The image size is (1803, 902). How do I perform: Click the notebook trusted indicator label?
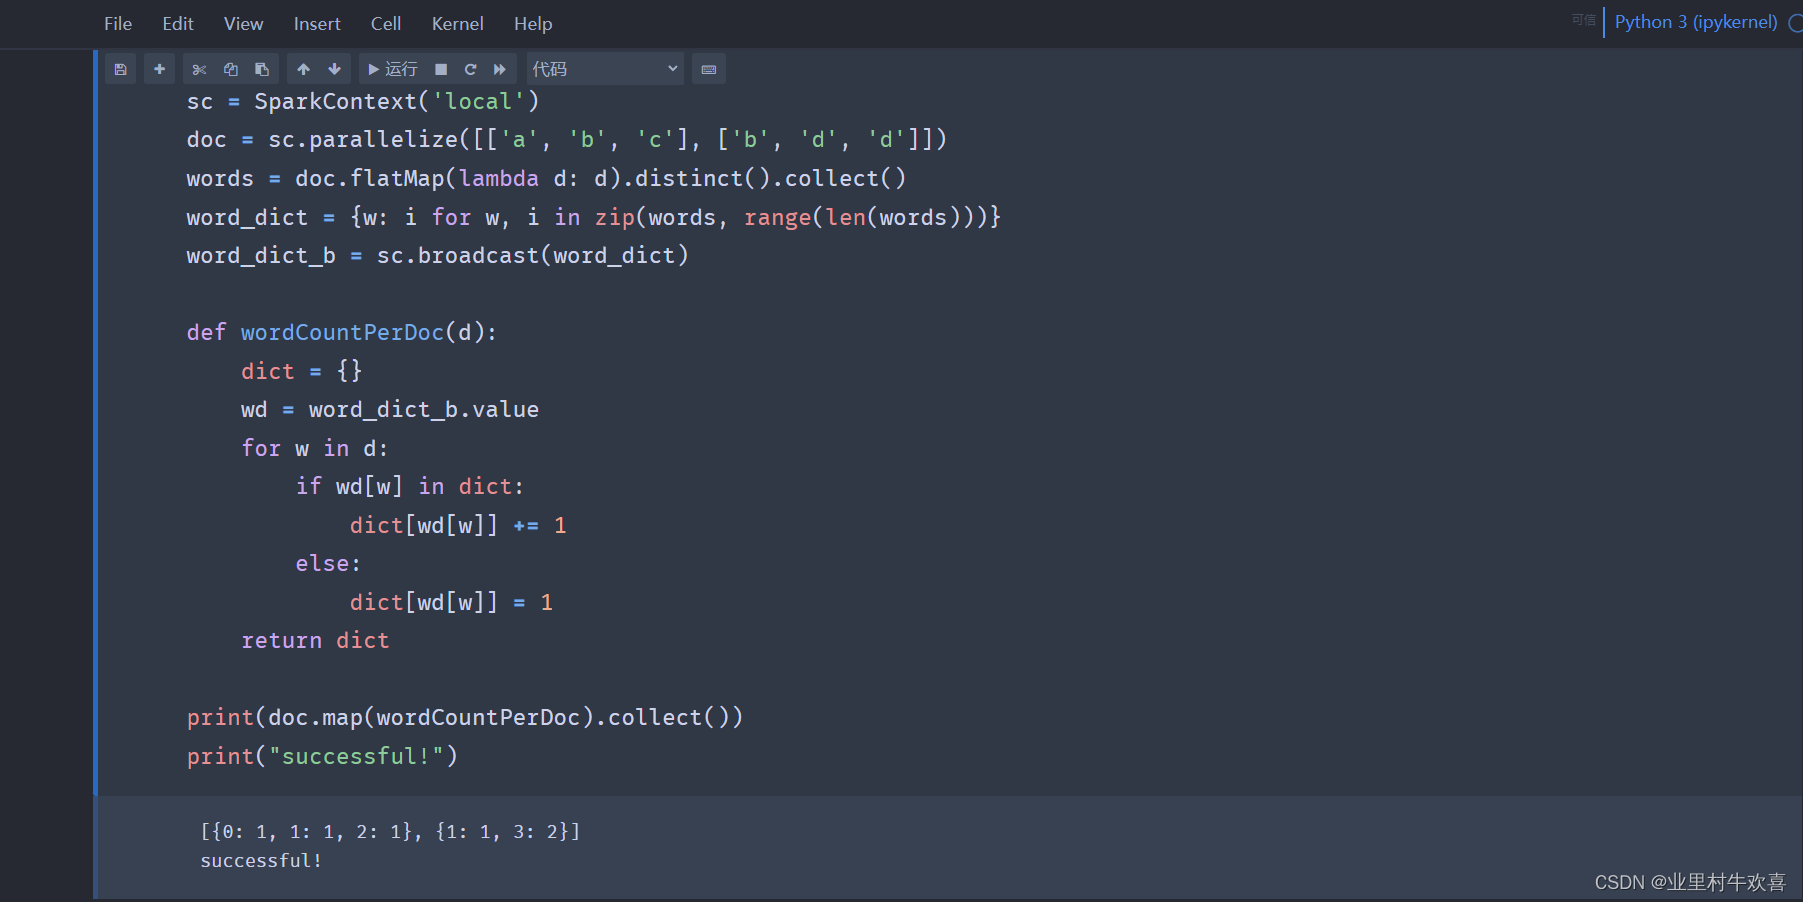[x=1583, y=20]
